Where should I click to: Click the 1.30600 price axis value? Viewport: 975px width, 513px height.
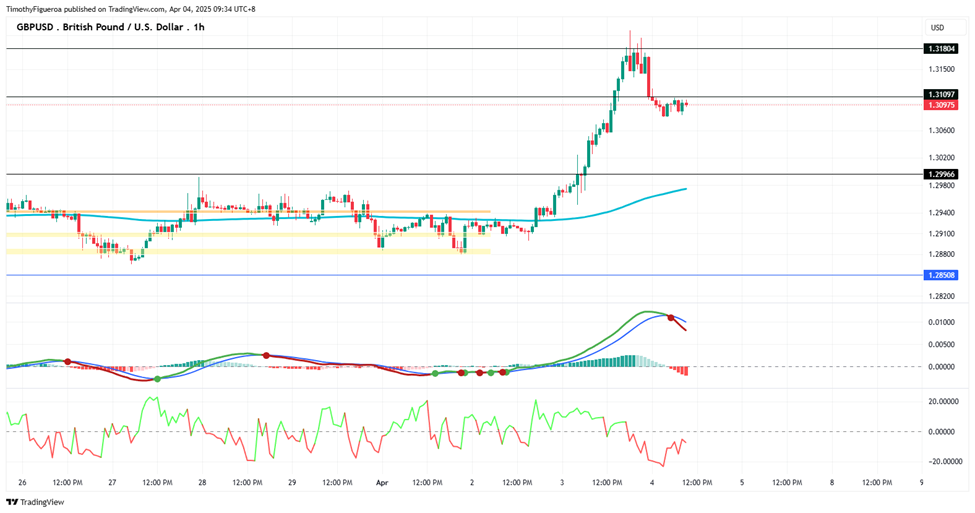coord(941,131)
